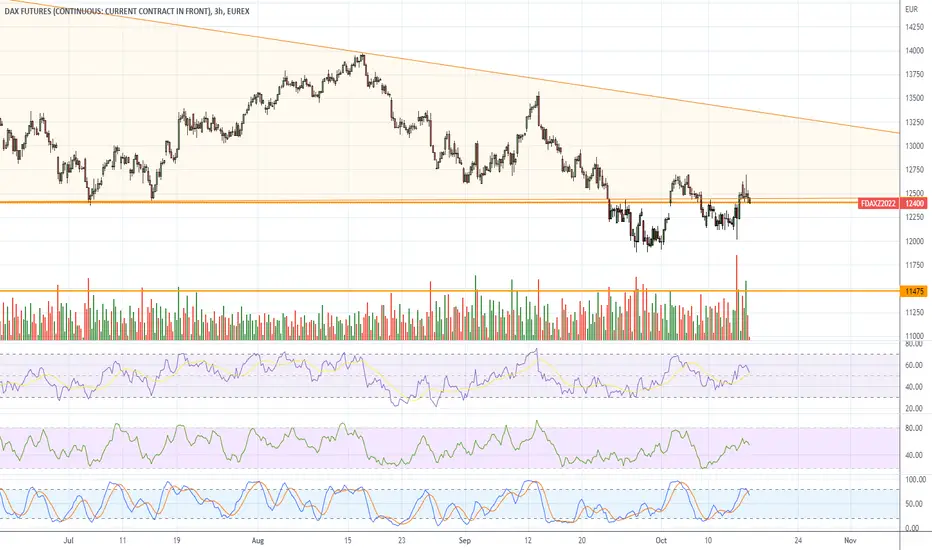Screen dimensions: 932x550
Task: Click the 13000 price axis label
Action: (914, 146)
